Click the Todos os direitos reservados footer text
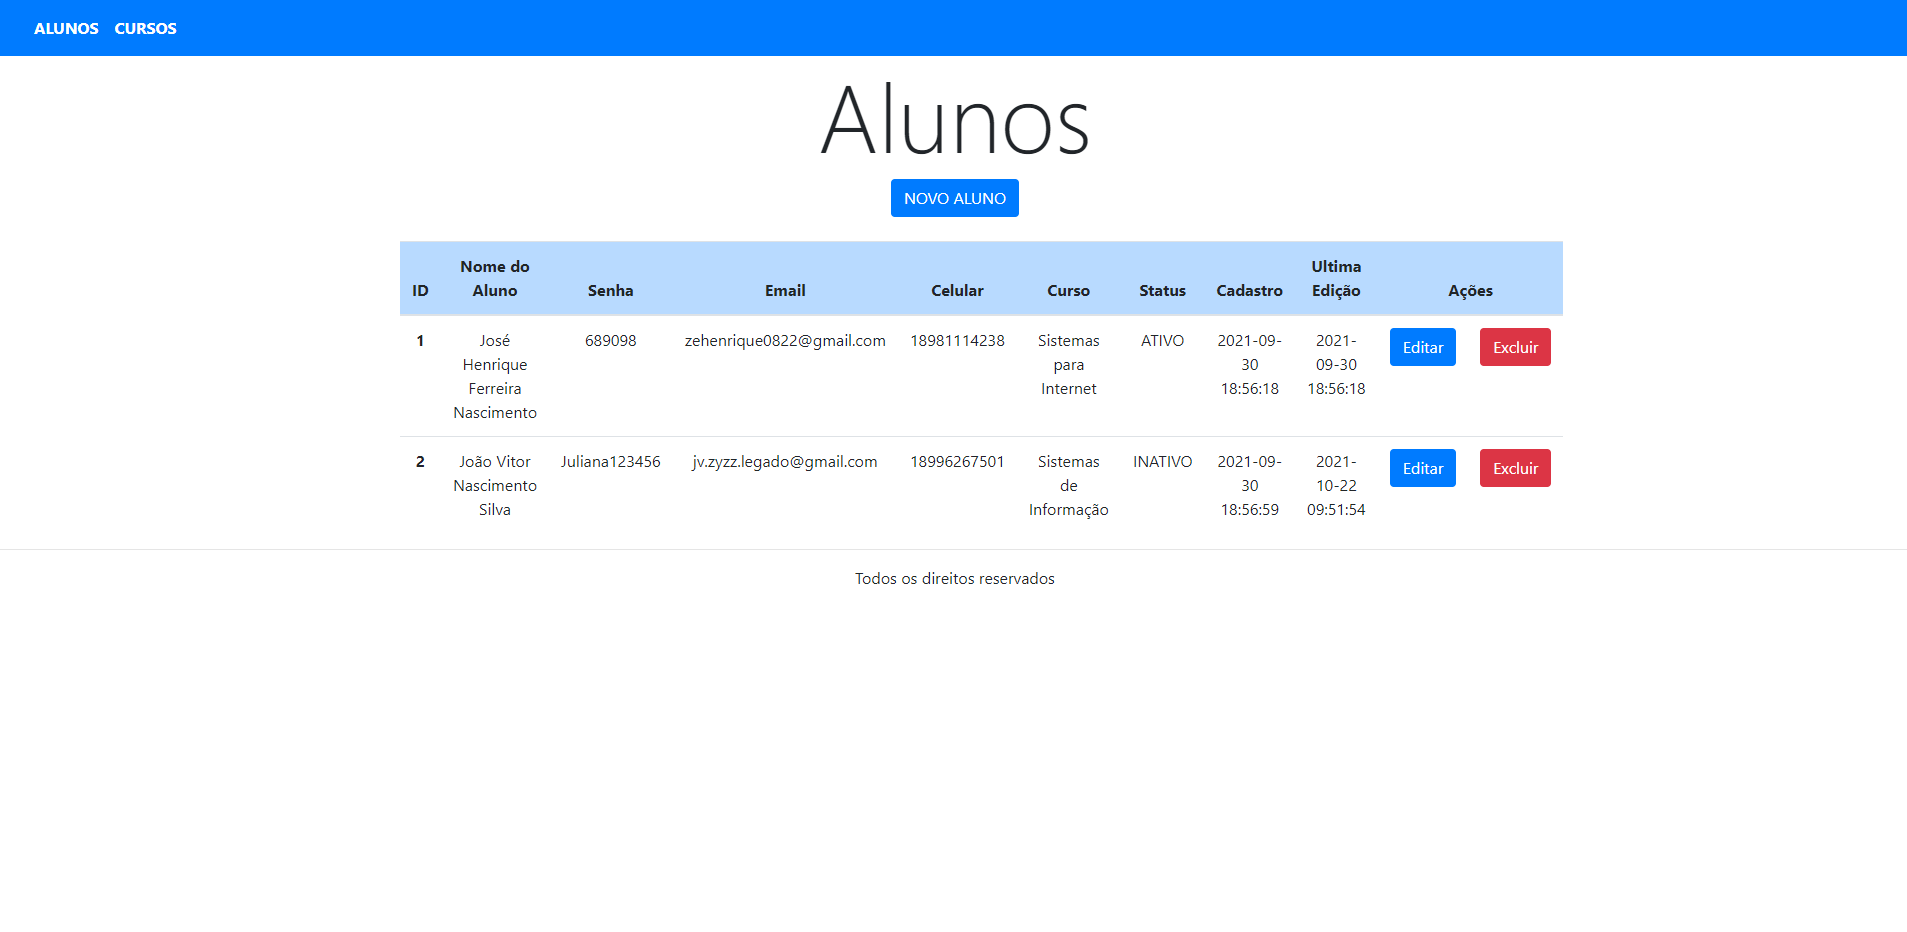1907x932 pixels. [953, 578]
